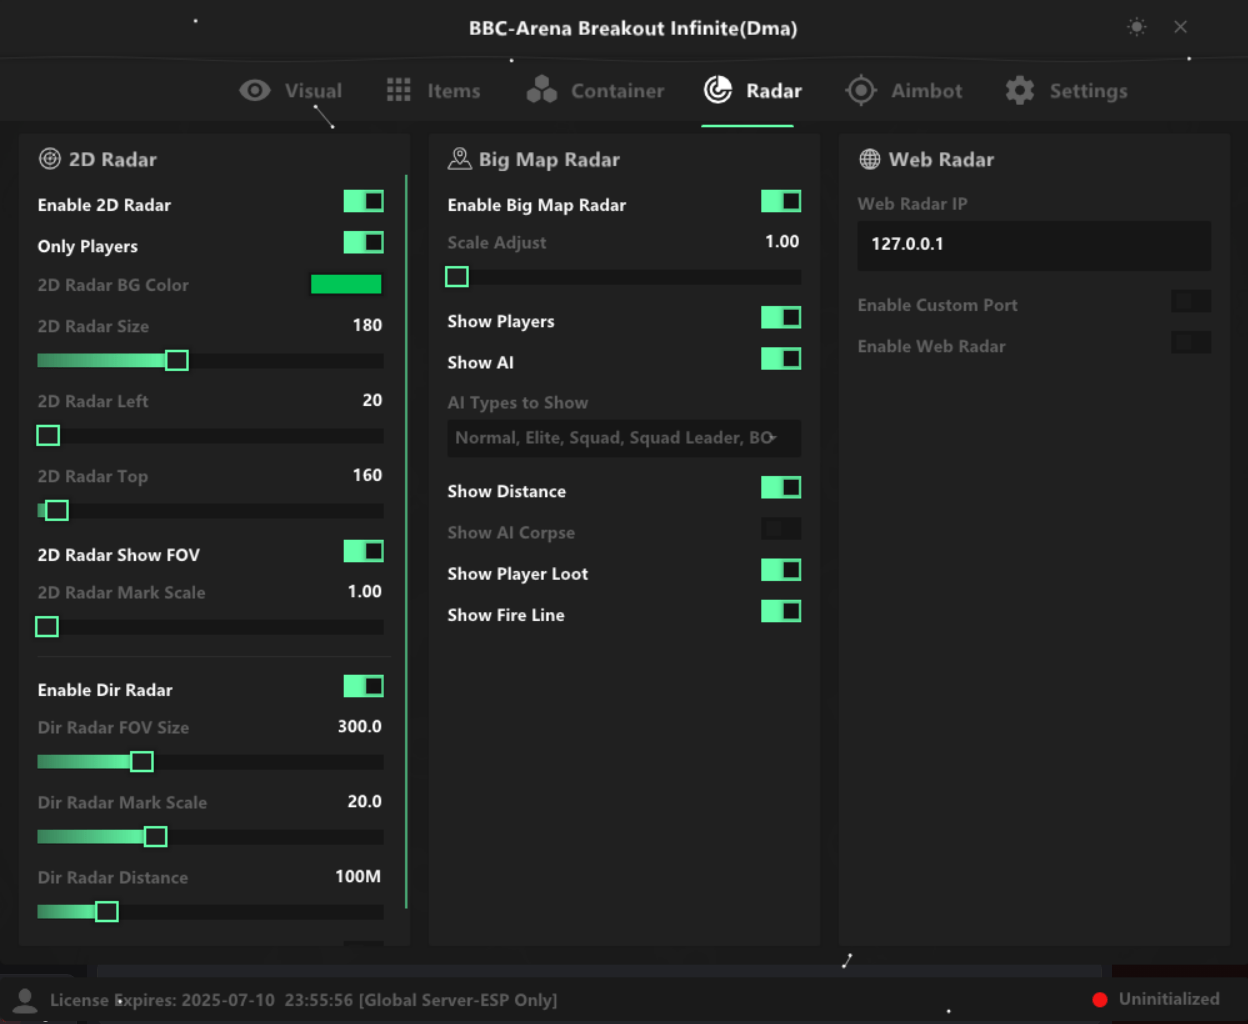This screenshot has width=1248, height=1024.
Task: Click the 2D Radar panel vertical scrollbar
Action: click(x=406, y=542)
